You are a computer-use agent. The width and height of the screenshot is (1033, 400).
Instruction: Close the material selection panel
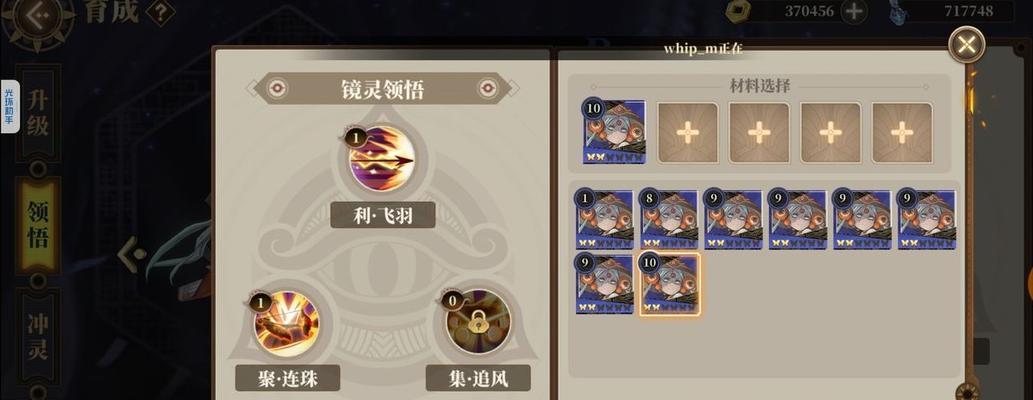[966, 45]
